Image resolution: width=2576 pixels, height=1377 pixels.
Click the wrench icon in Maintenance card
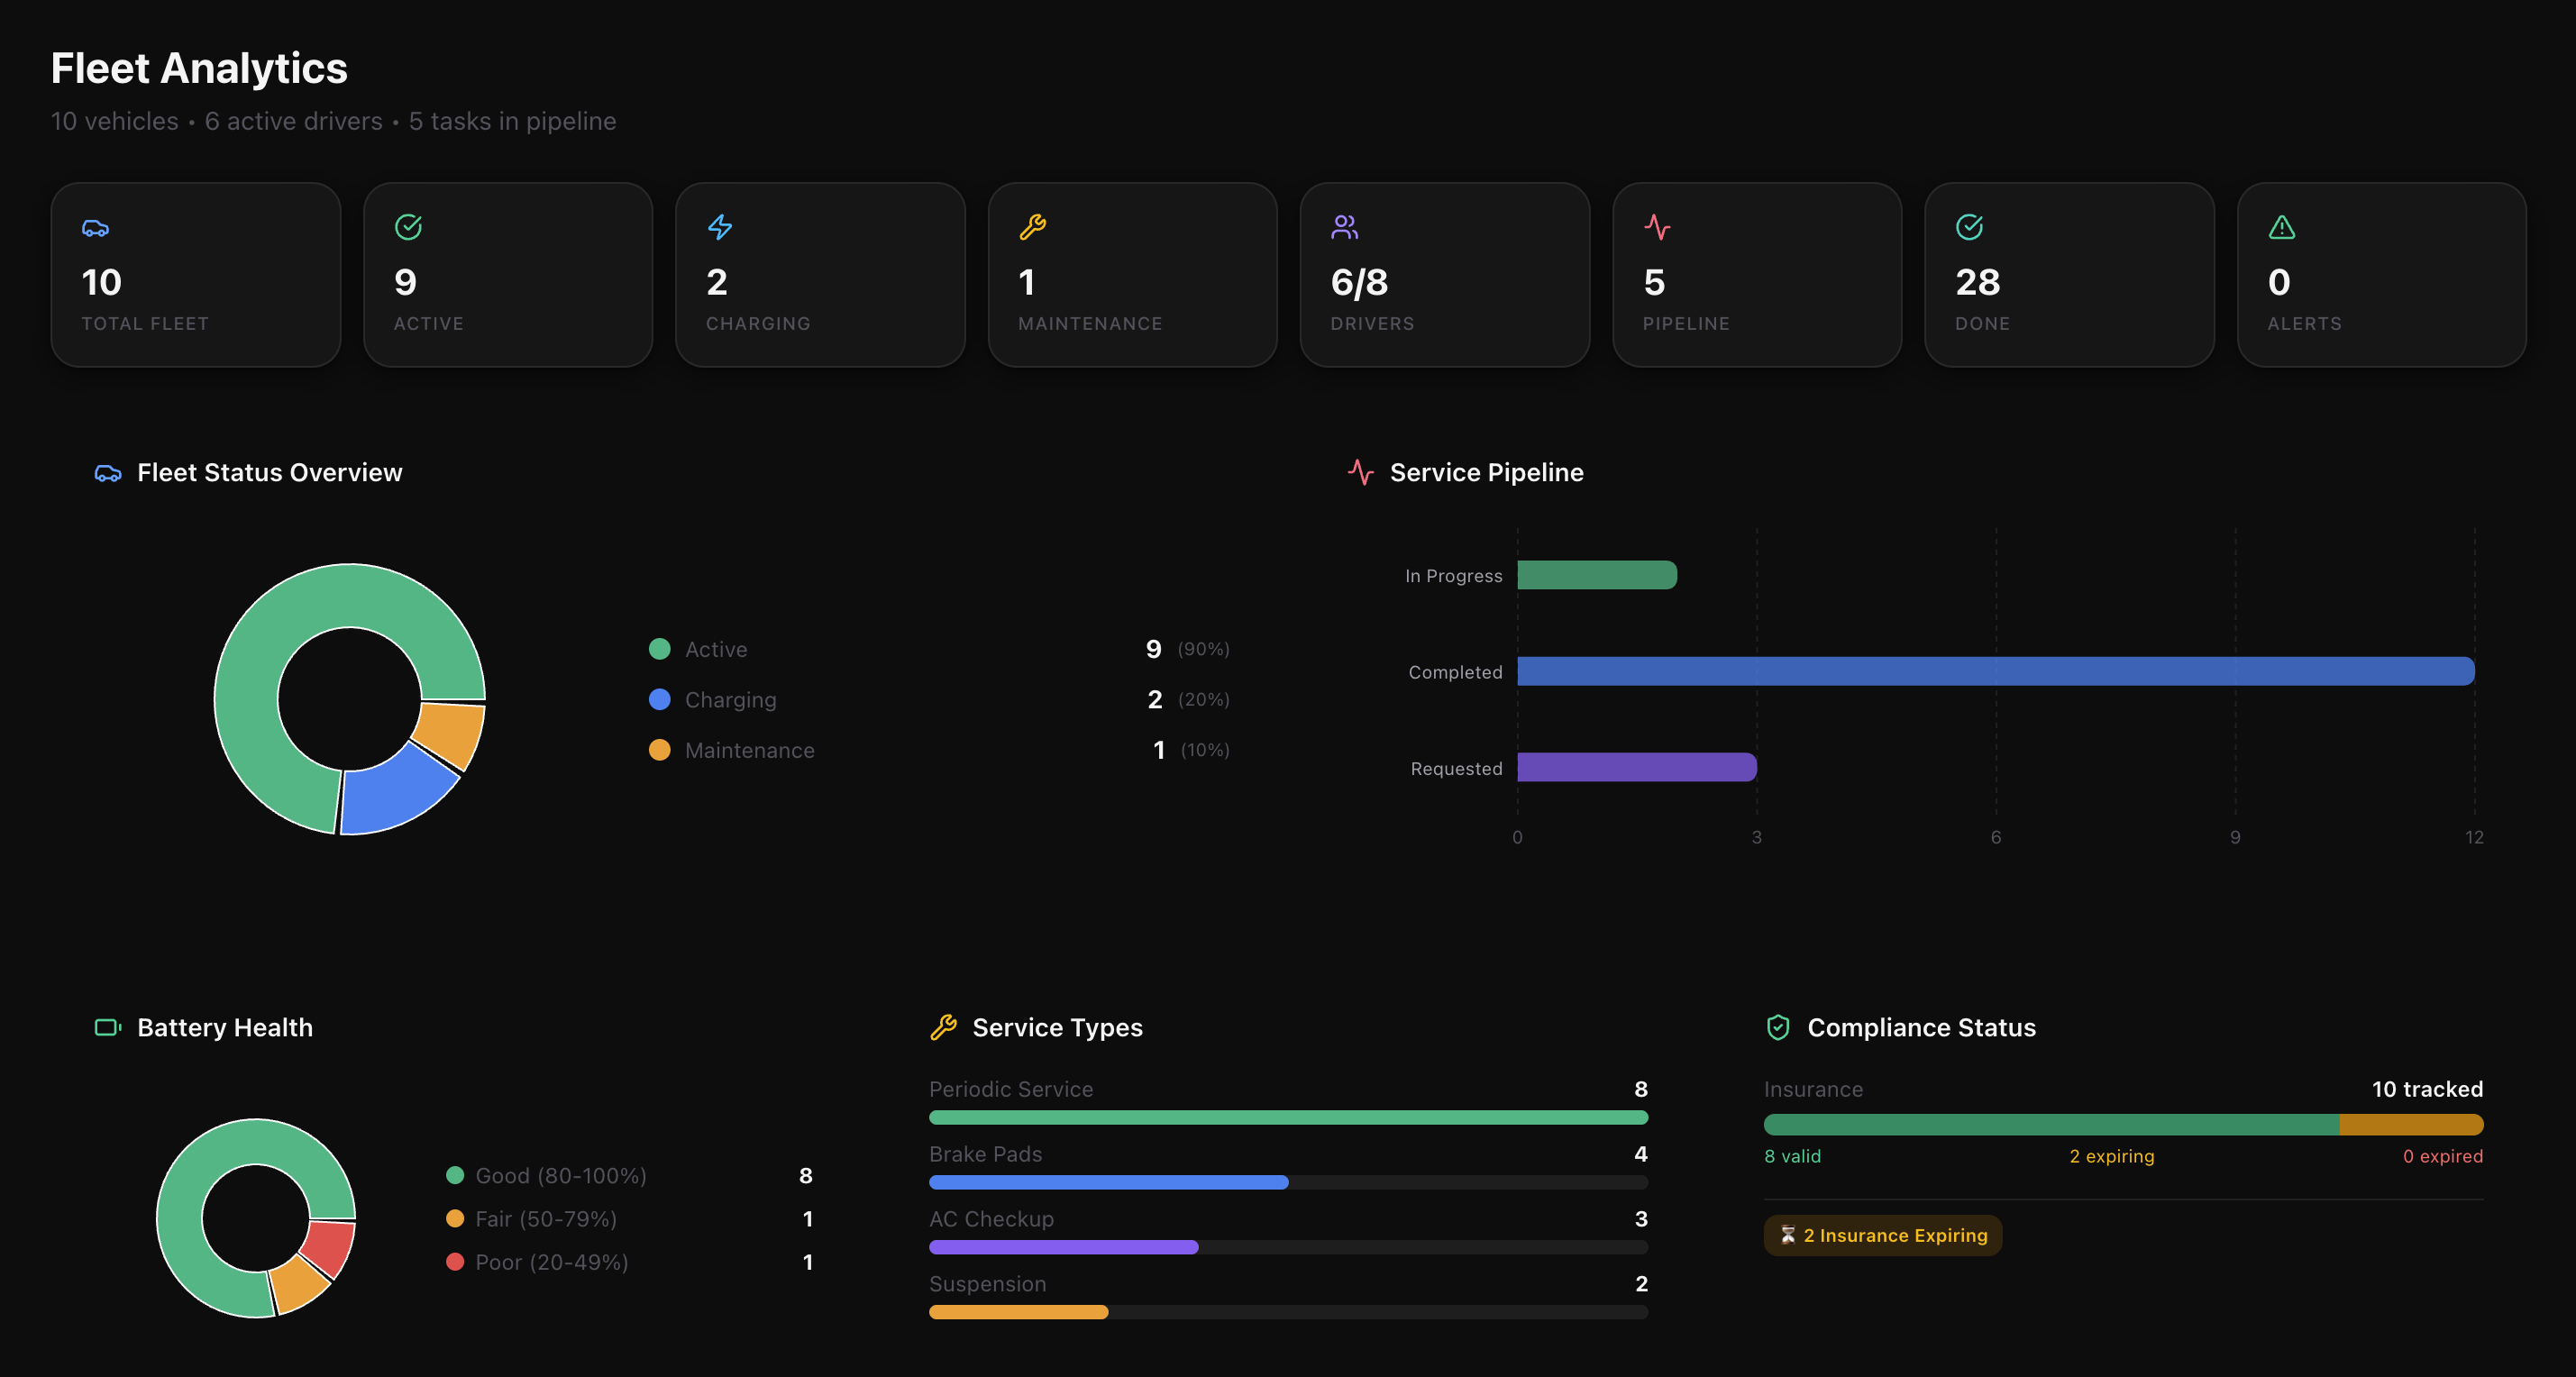[x=1032, y=227]
